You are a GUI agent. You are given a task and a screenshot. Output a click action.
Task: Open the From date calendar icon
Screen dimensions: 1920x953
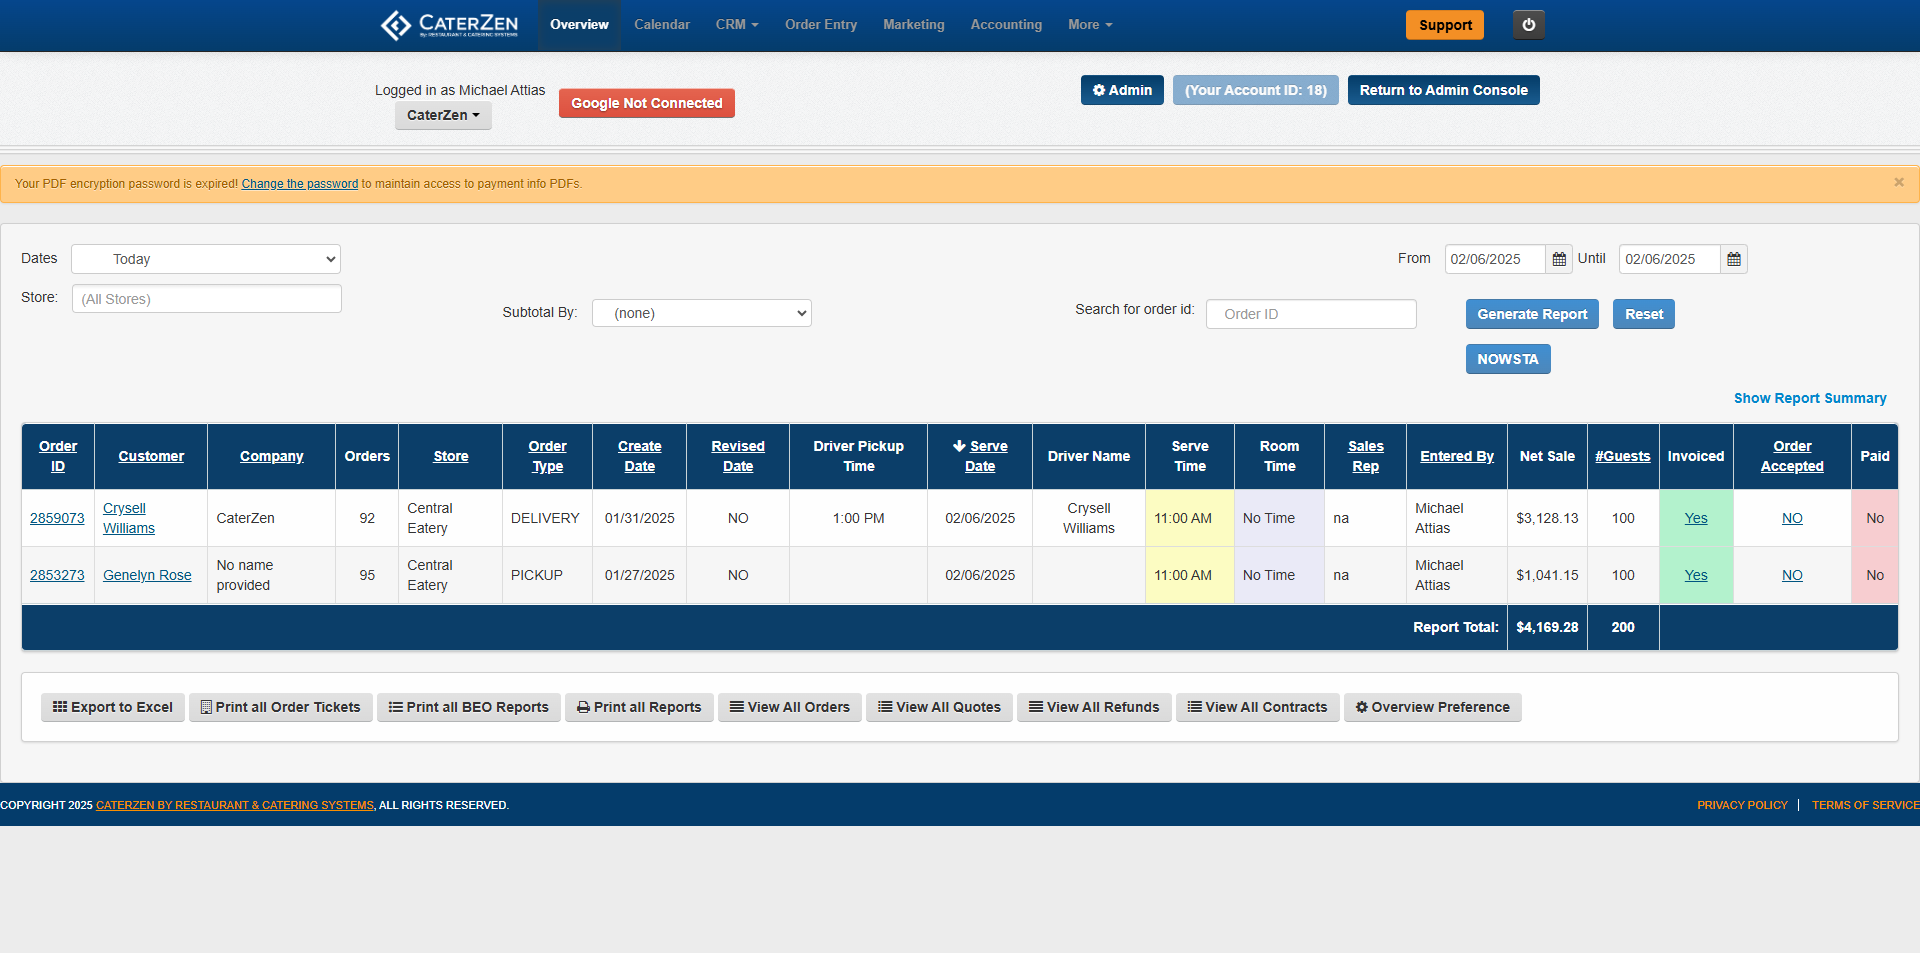[1559, 259]
